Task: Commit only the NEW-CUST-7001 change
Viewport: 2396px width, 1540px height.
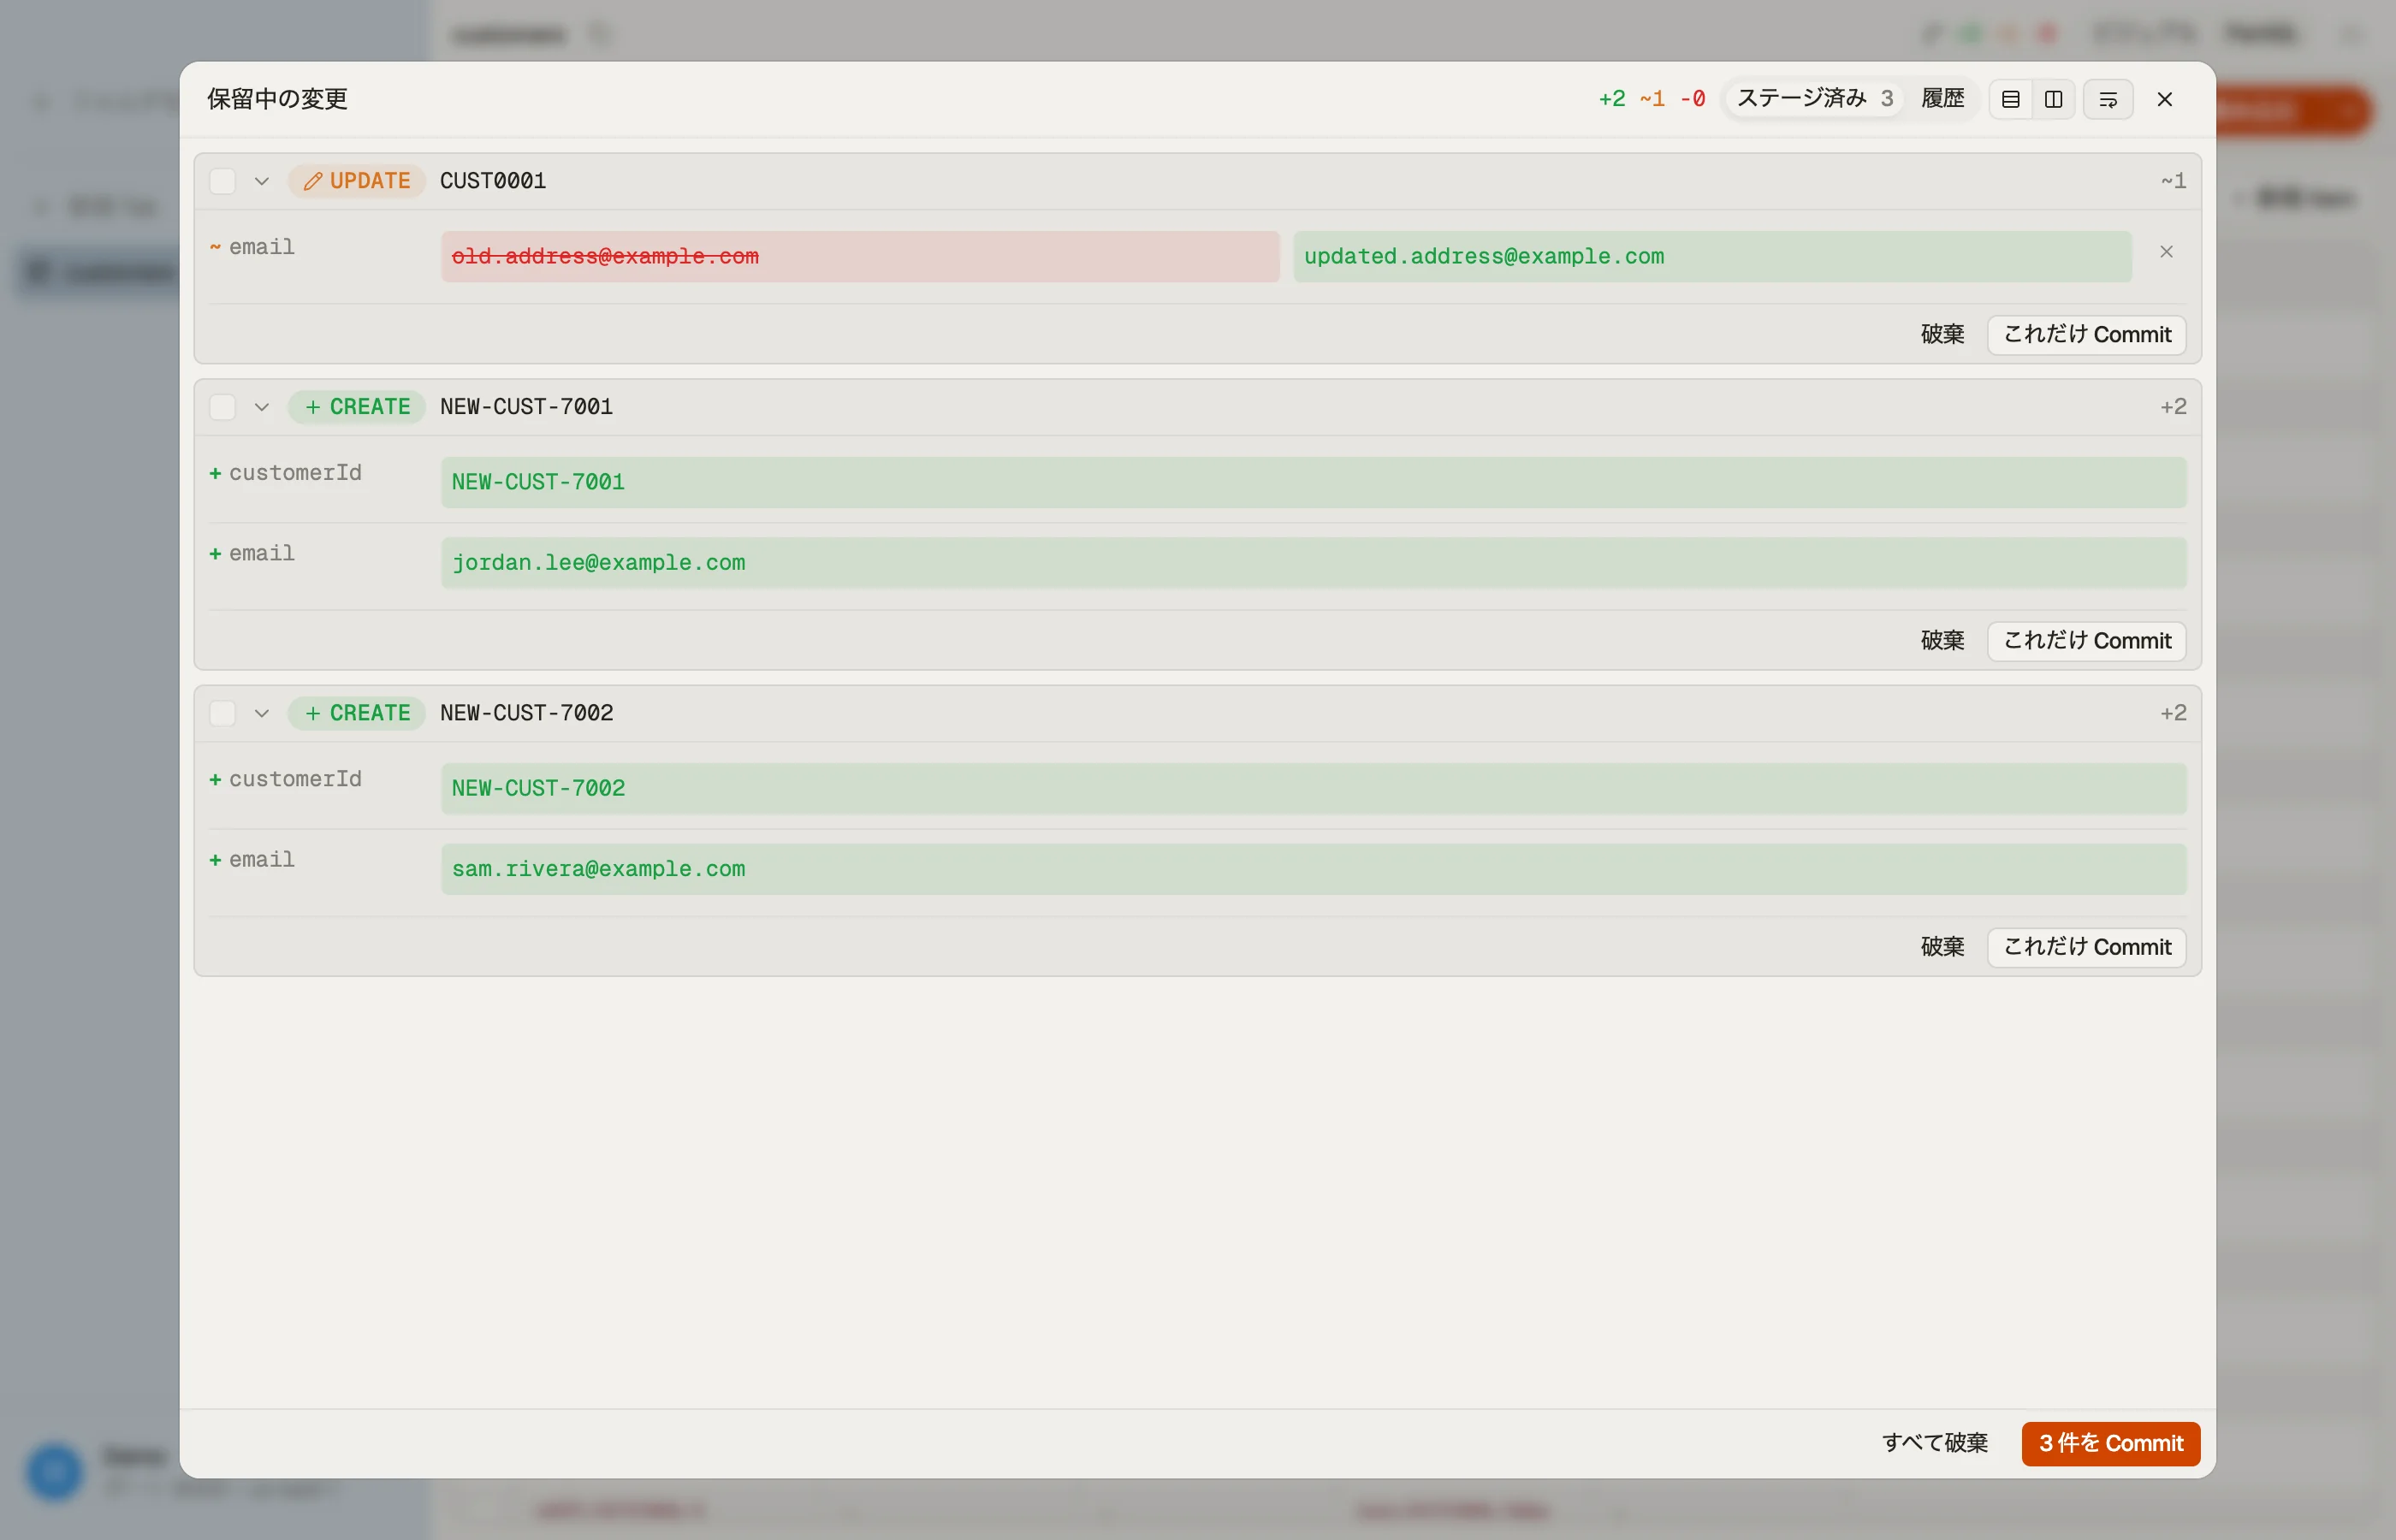Action: [x=2086, y=640]
